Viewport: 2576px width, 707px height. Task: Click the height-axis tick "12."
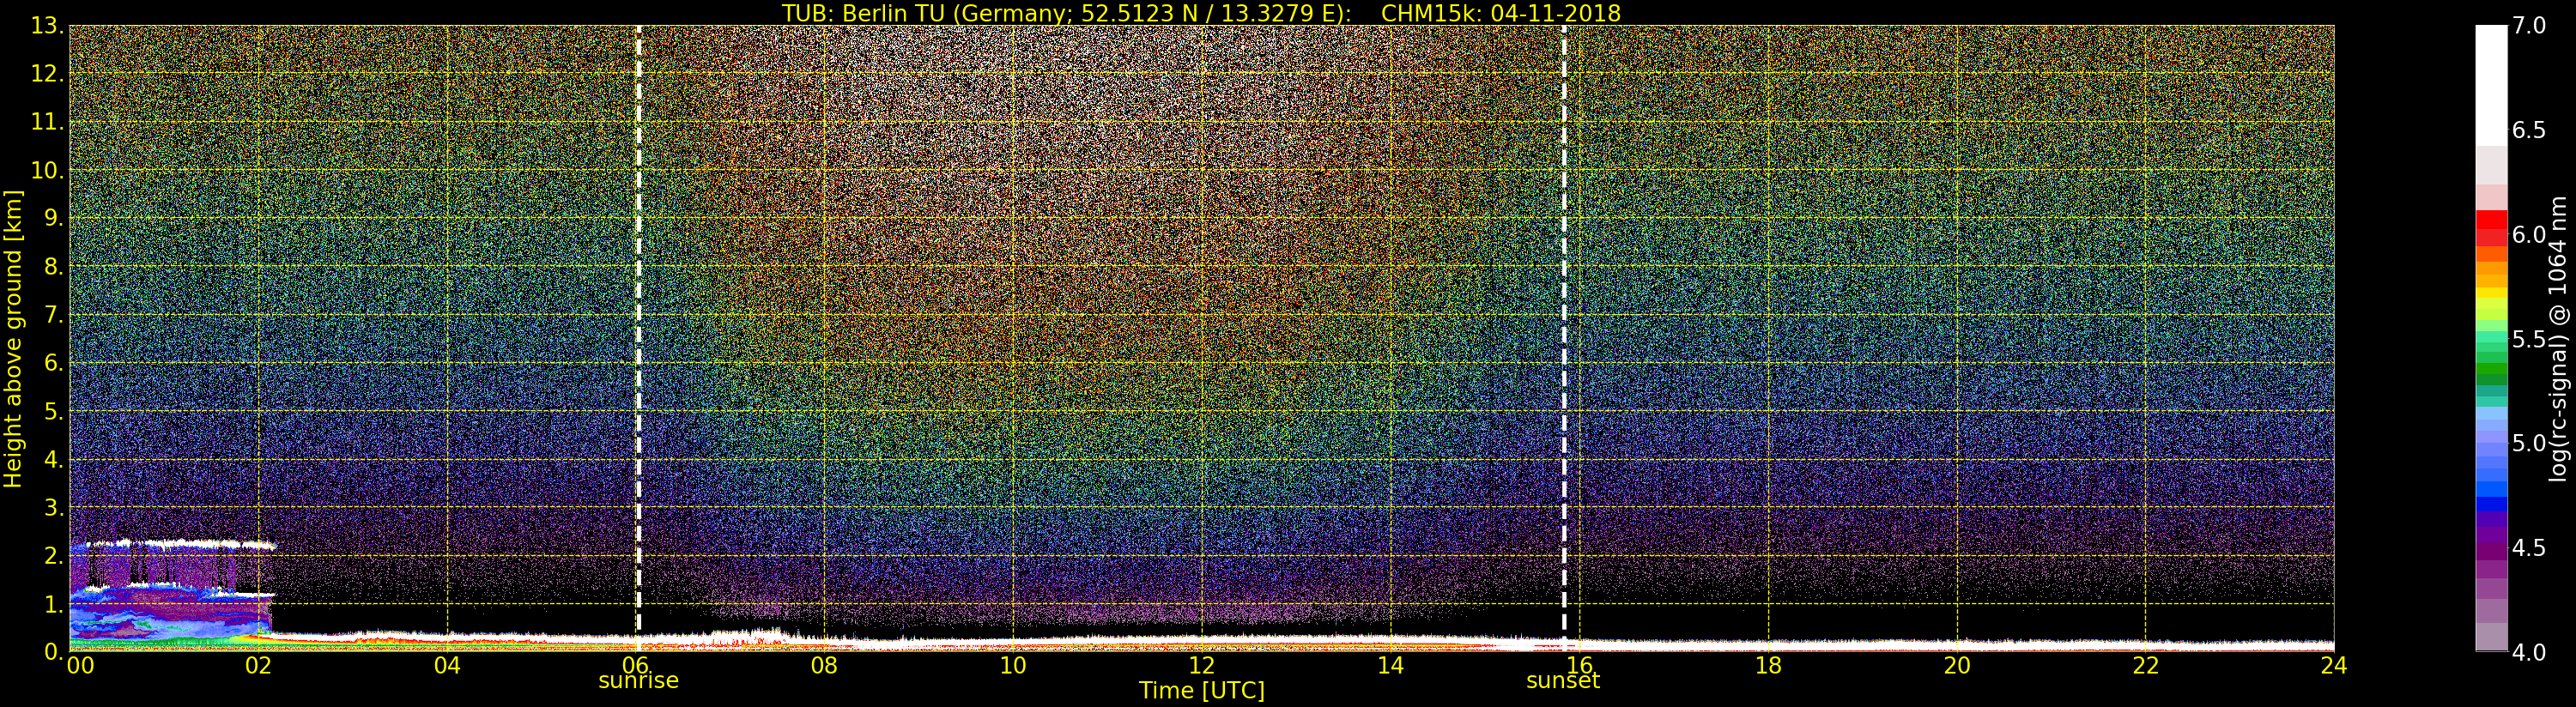coord(47,74)
